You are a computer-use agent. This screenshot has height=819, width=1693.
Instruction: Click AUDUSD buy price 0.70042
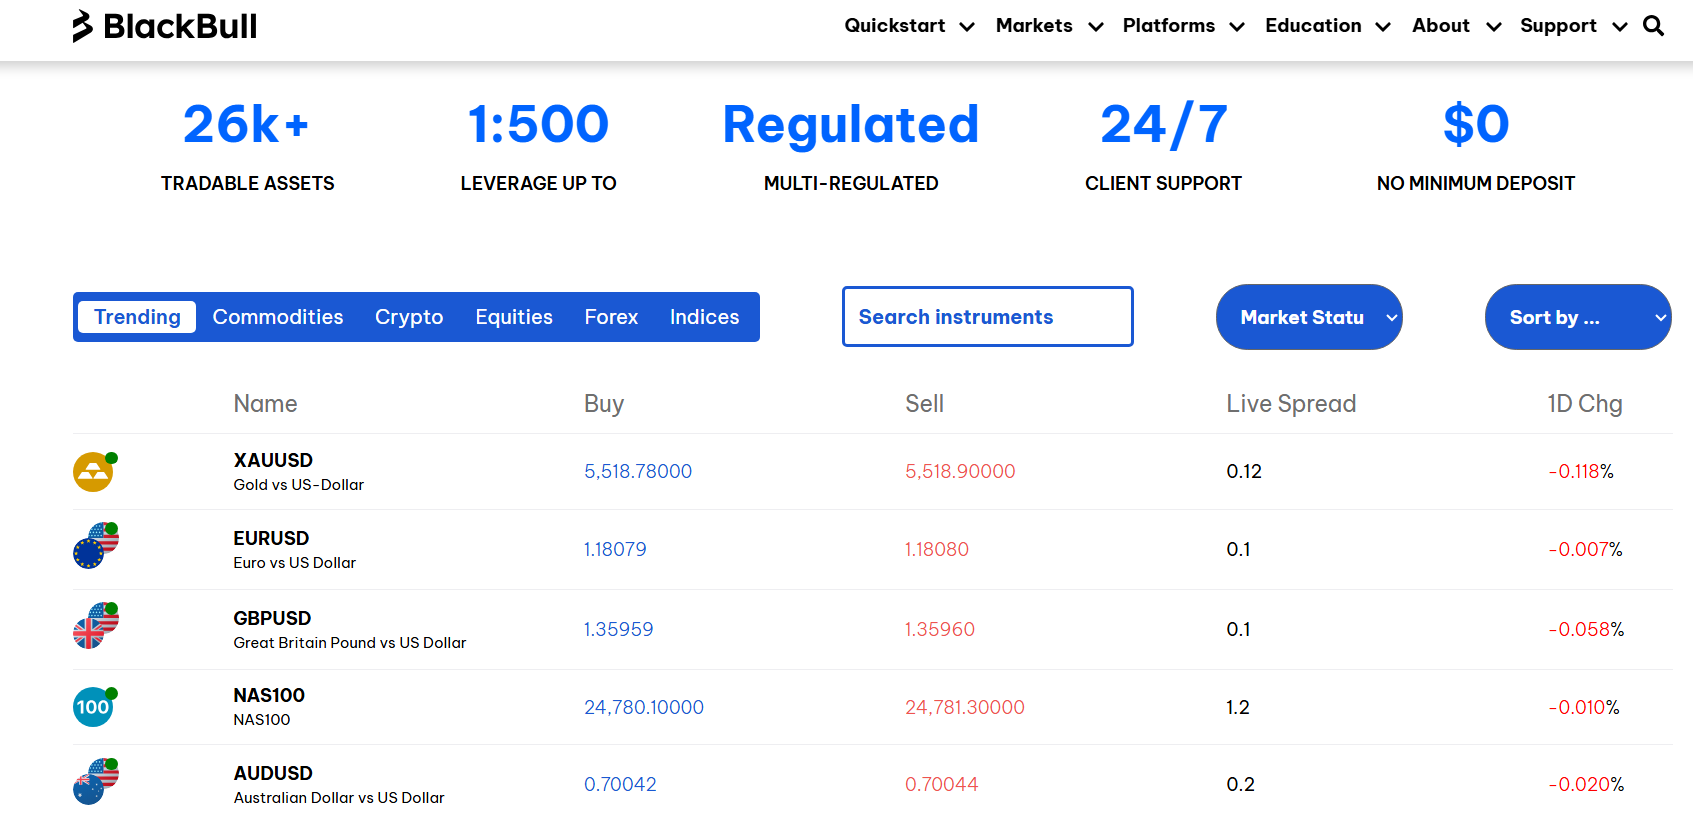point(620,784)
